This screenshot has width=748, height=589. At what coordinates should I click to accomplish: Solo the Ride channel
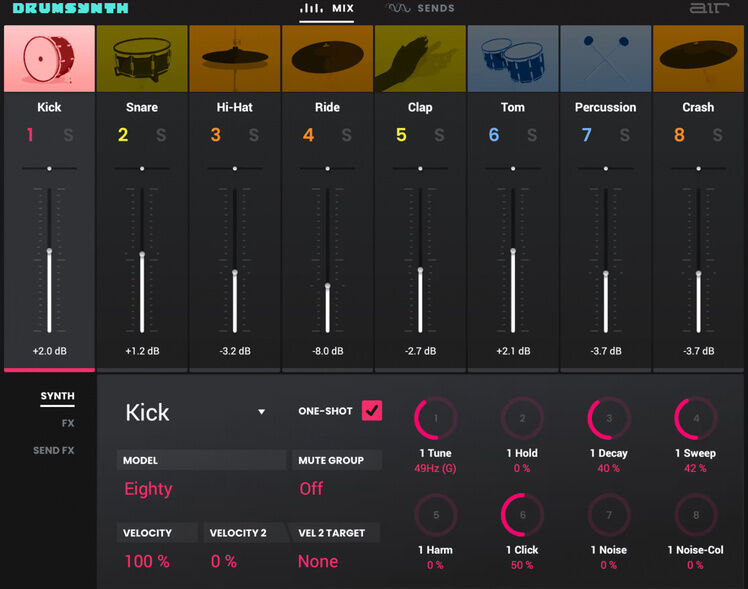(346, 135)
